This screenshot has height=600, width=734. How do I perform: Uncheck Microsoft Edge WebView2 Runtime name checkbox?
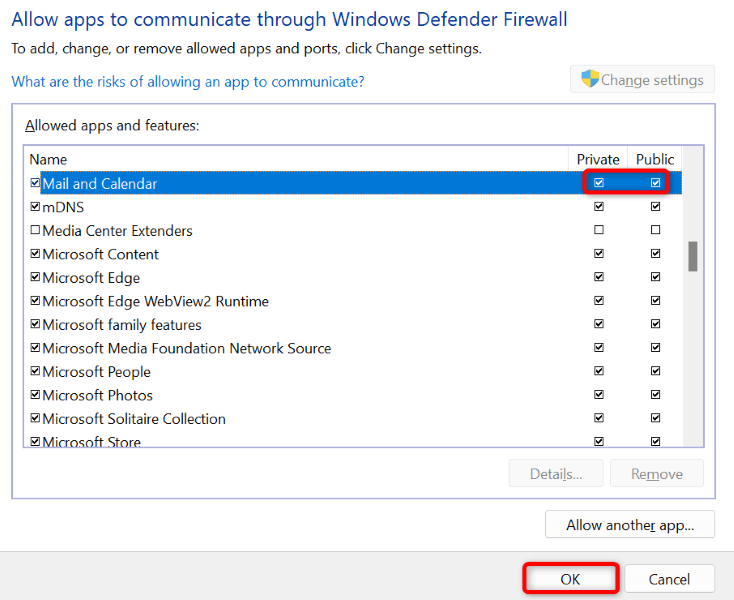(x=35, y=300)
